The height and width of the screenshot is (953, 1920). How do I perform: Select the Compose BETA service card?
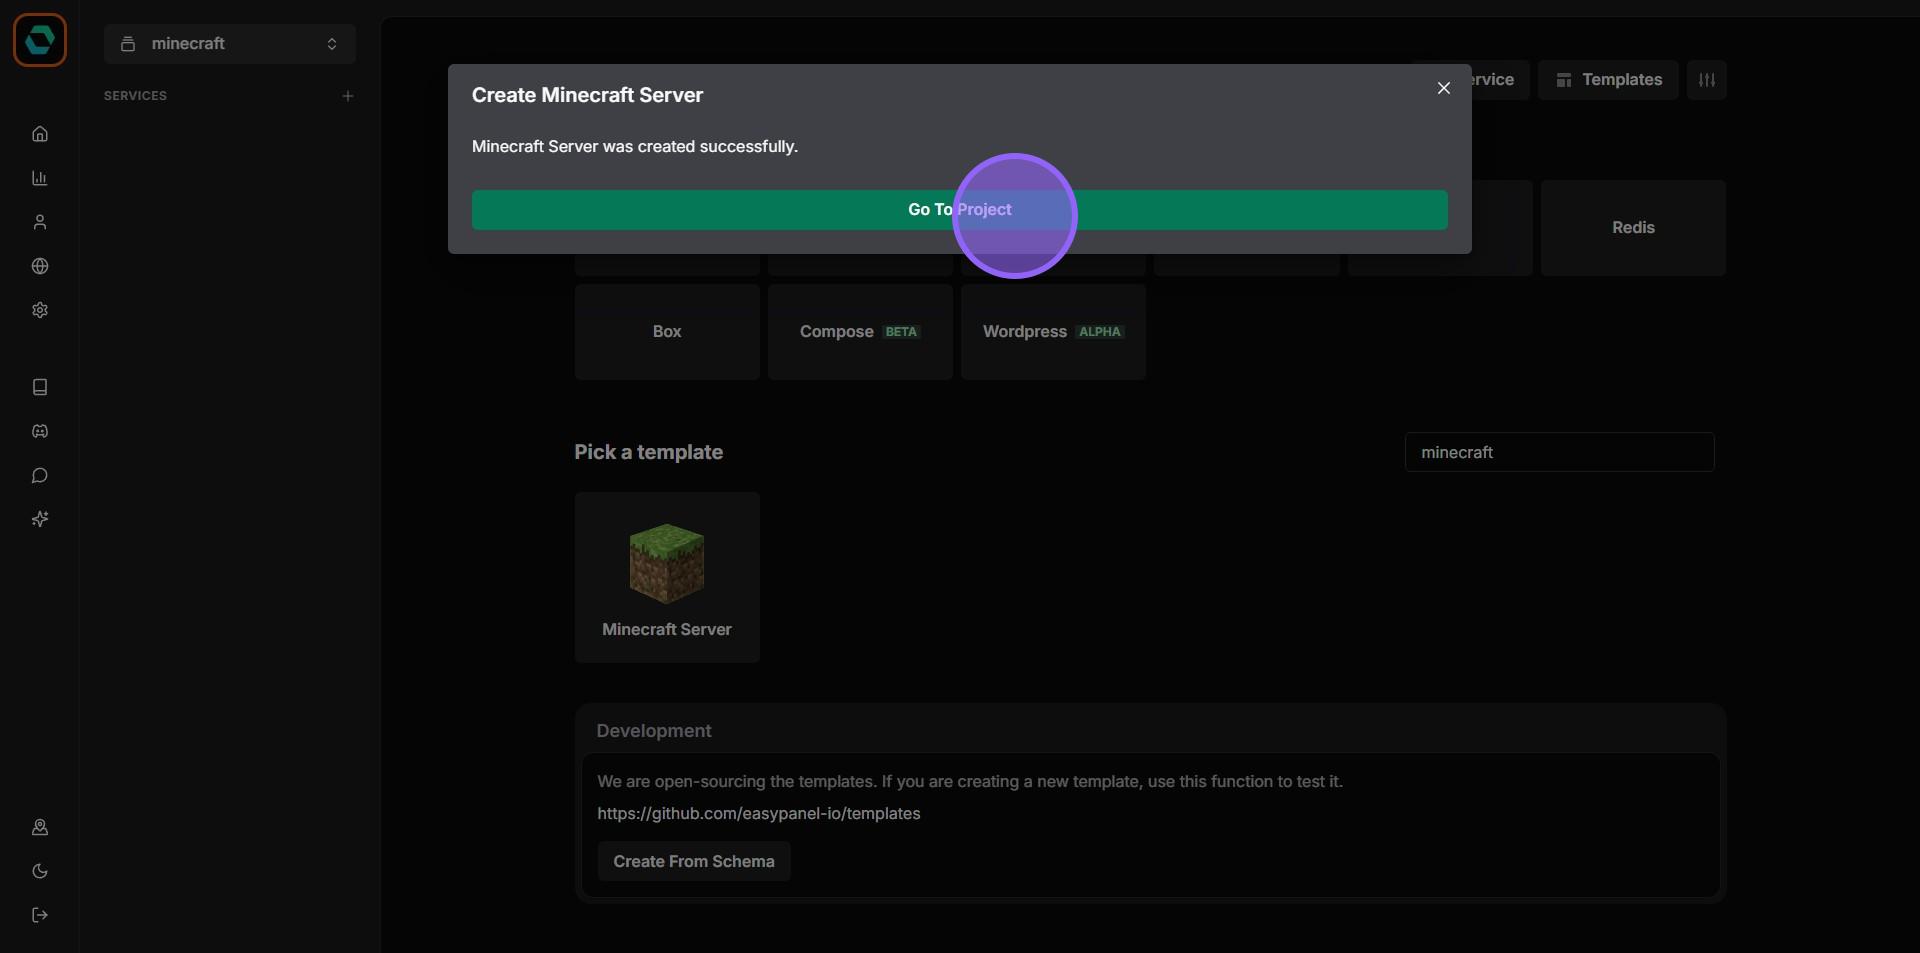(860, 332)
